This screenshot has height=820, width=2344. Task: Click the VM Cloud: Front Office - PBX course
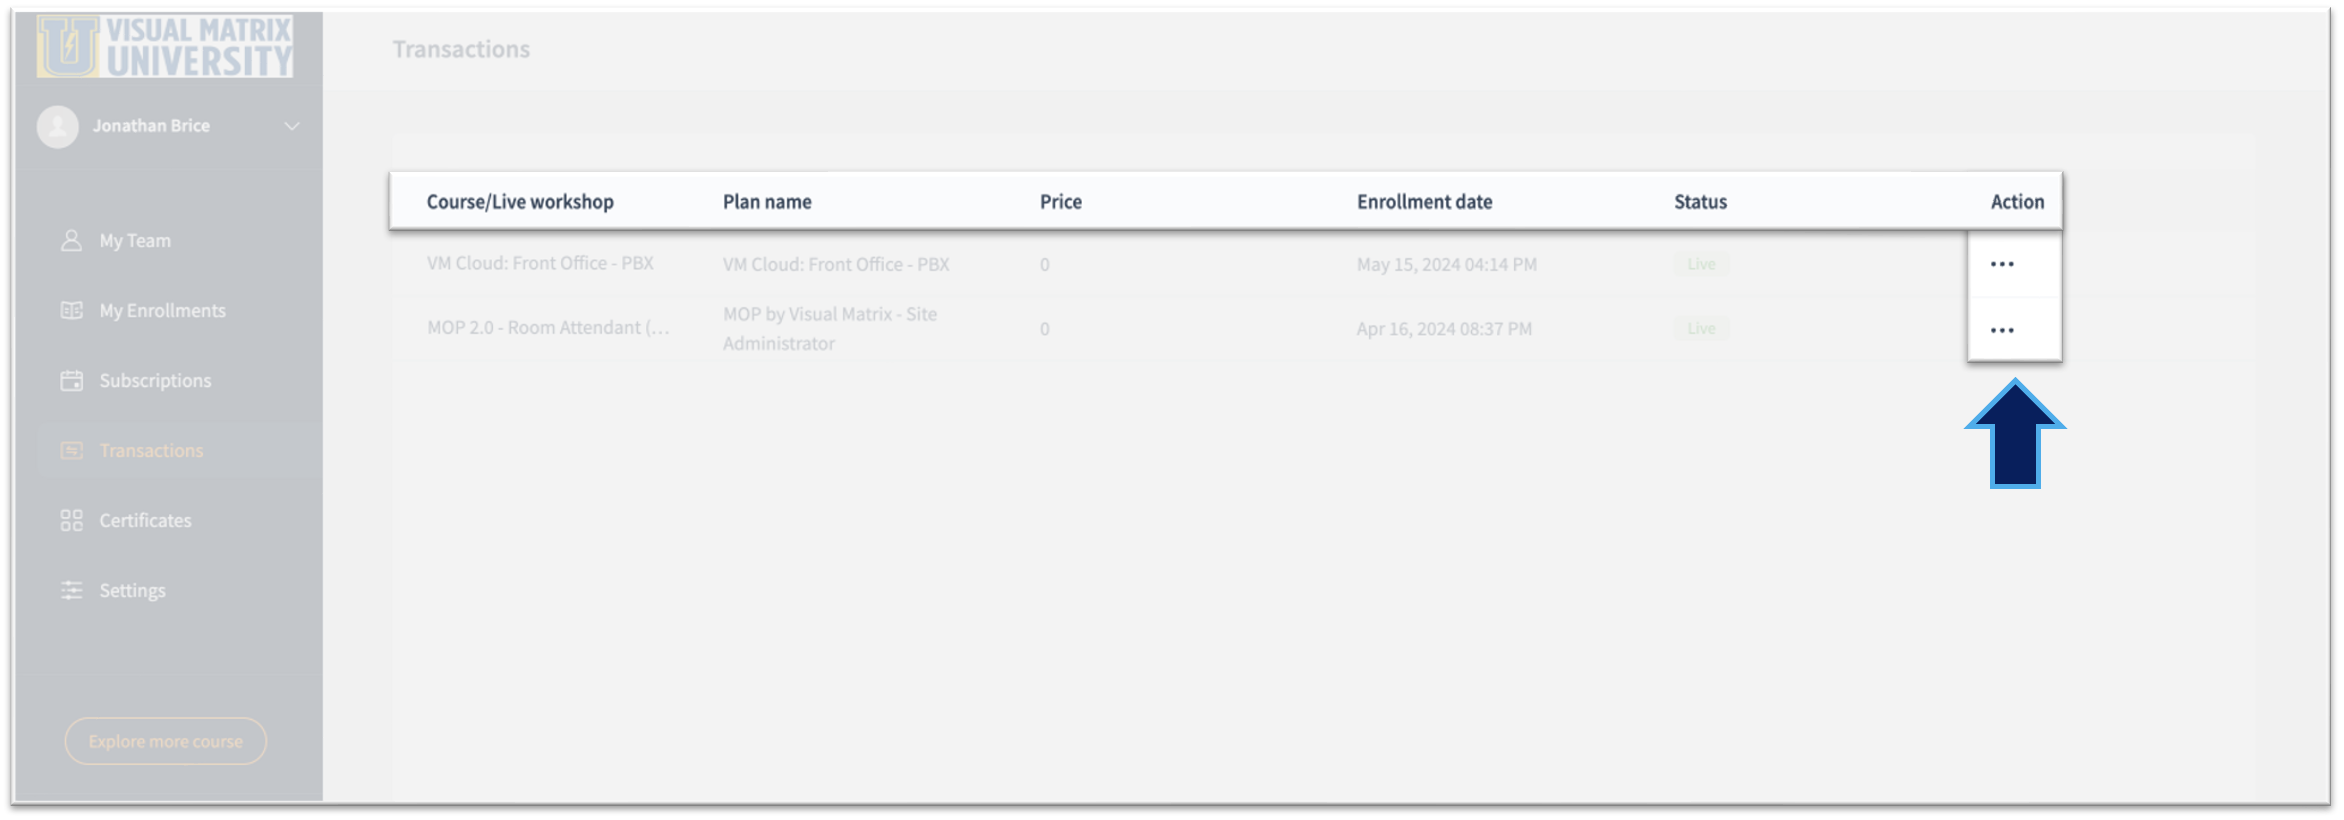[x=540, y=264]
